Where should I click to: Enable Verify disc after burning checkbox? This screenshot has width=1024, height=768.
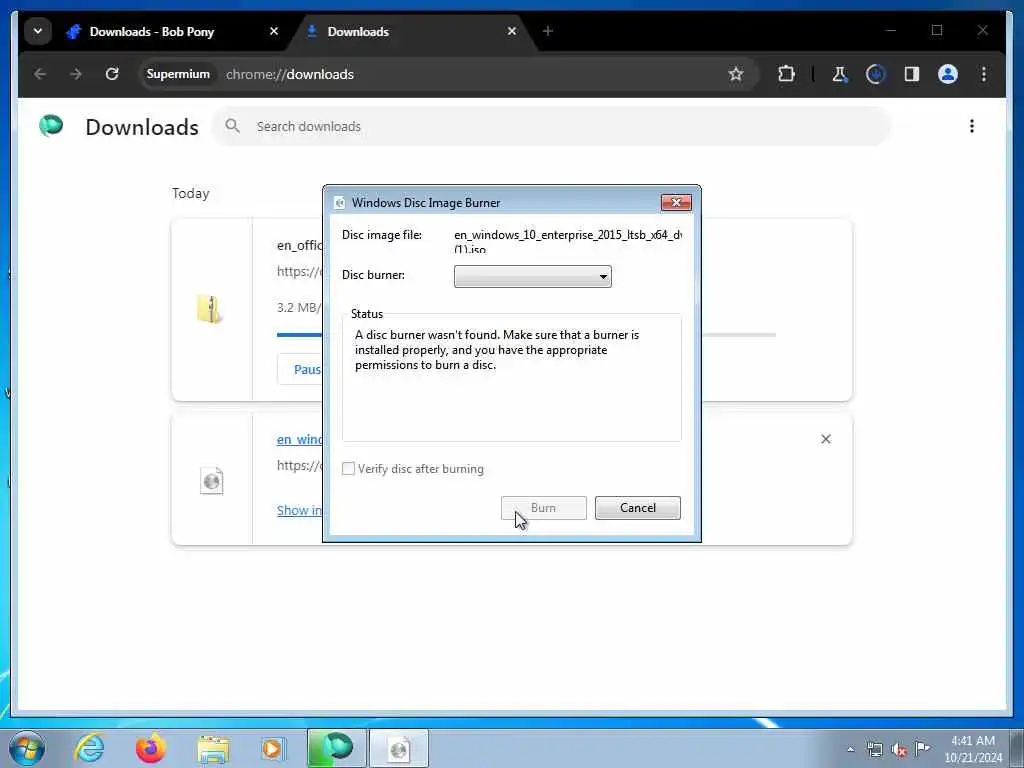(x=349, y=469)
